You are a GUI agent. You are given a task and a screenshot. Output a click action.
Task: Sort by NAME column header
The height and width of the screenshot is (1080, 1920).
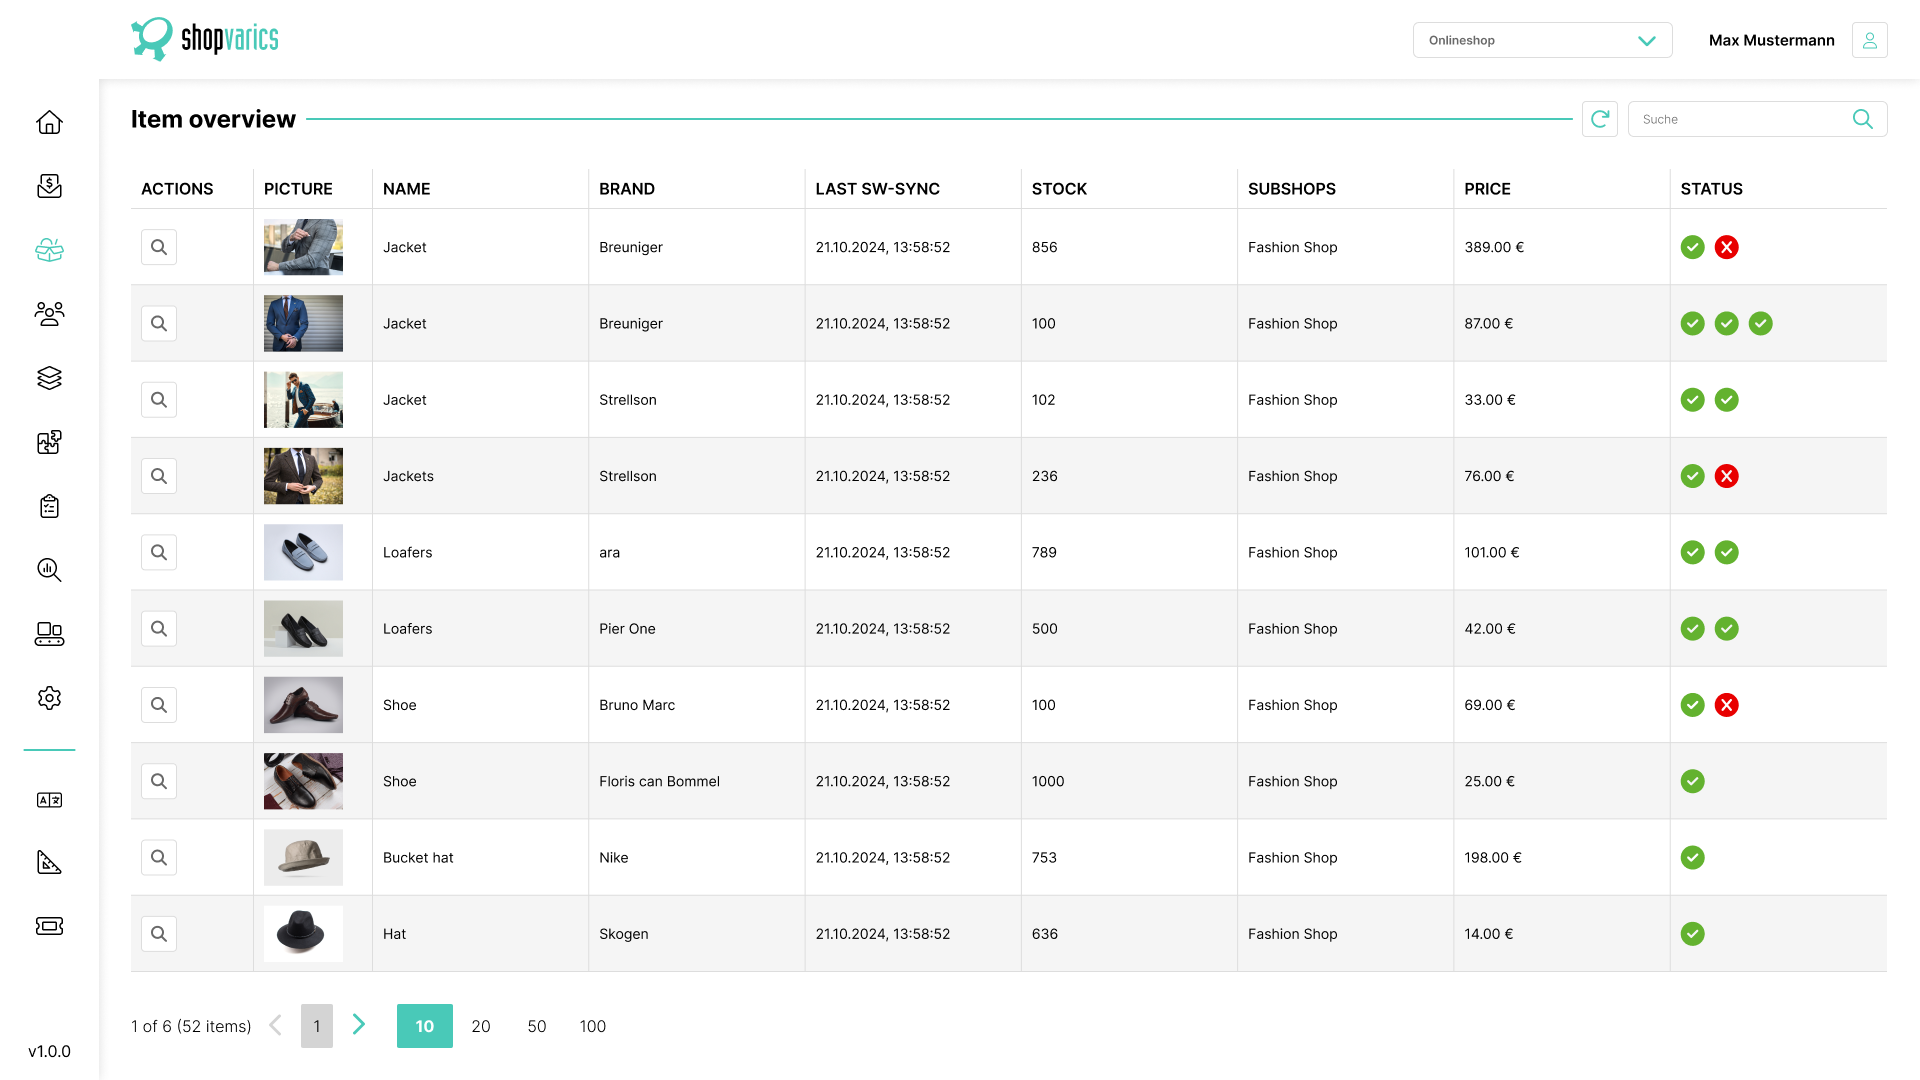[406, 189]
